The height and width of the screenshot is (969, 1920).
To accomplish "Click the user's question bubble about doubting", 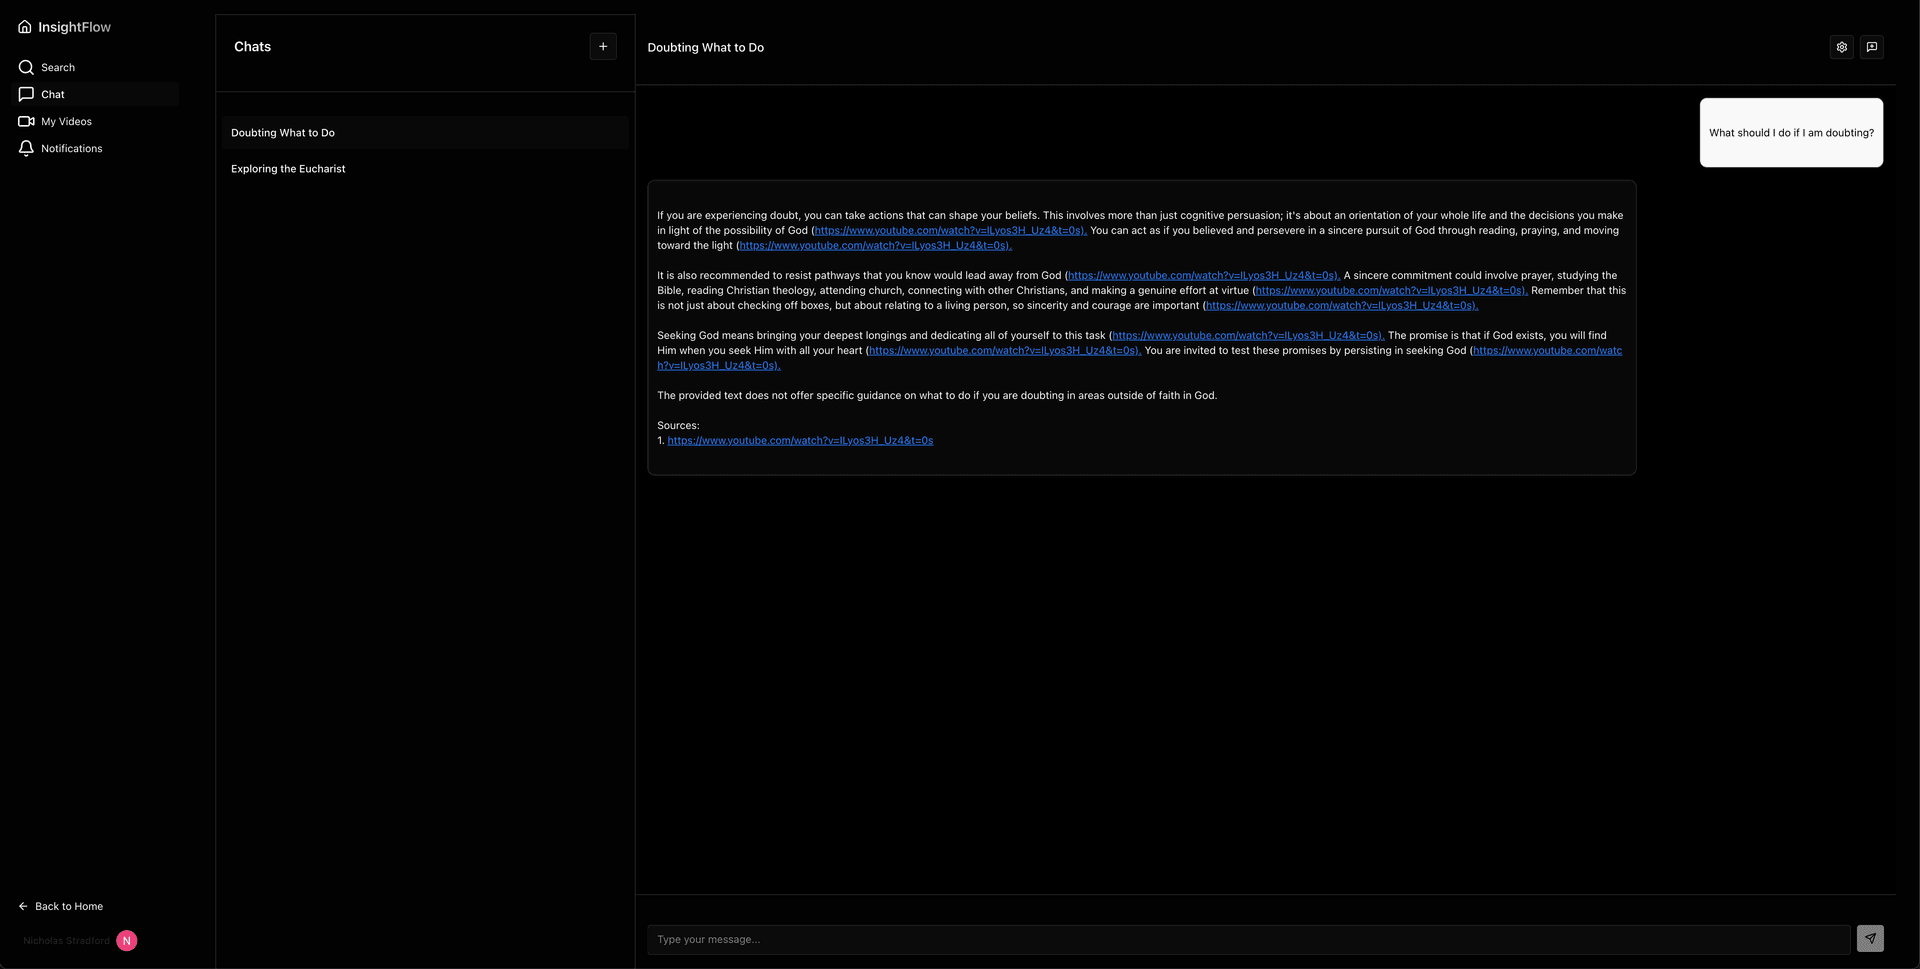I will 1790,132.
